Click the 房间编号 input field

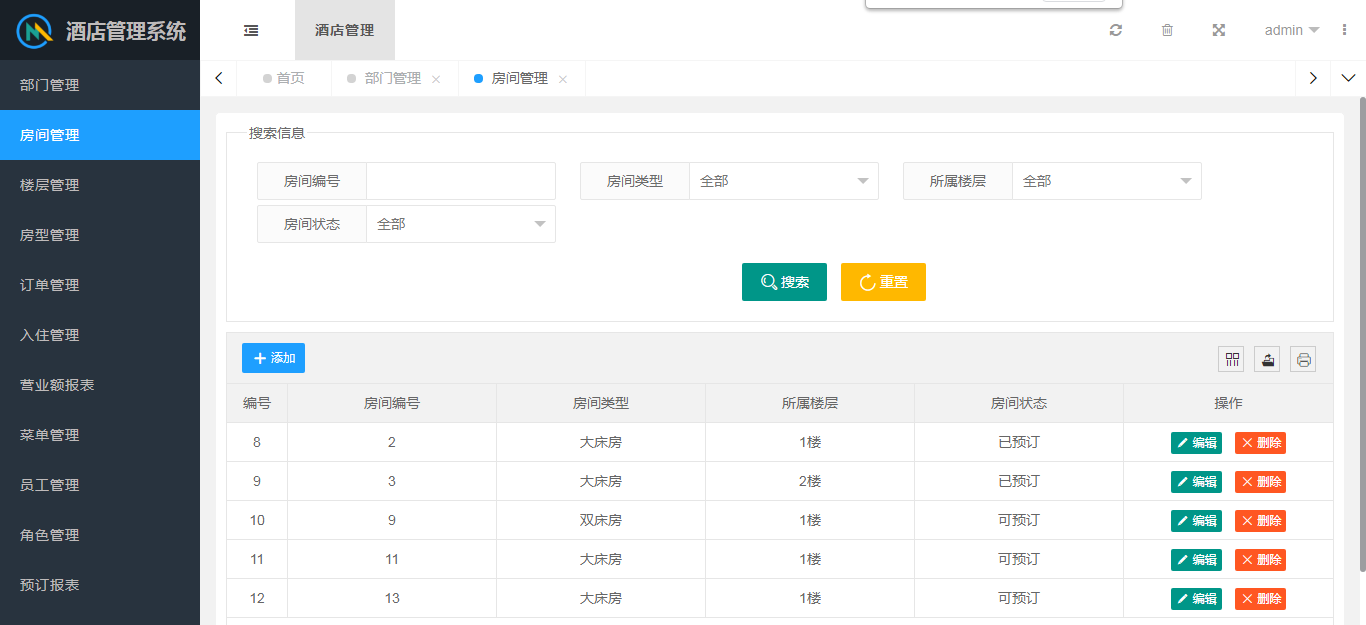pyautogui.click(x=460, y=181)
